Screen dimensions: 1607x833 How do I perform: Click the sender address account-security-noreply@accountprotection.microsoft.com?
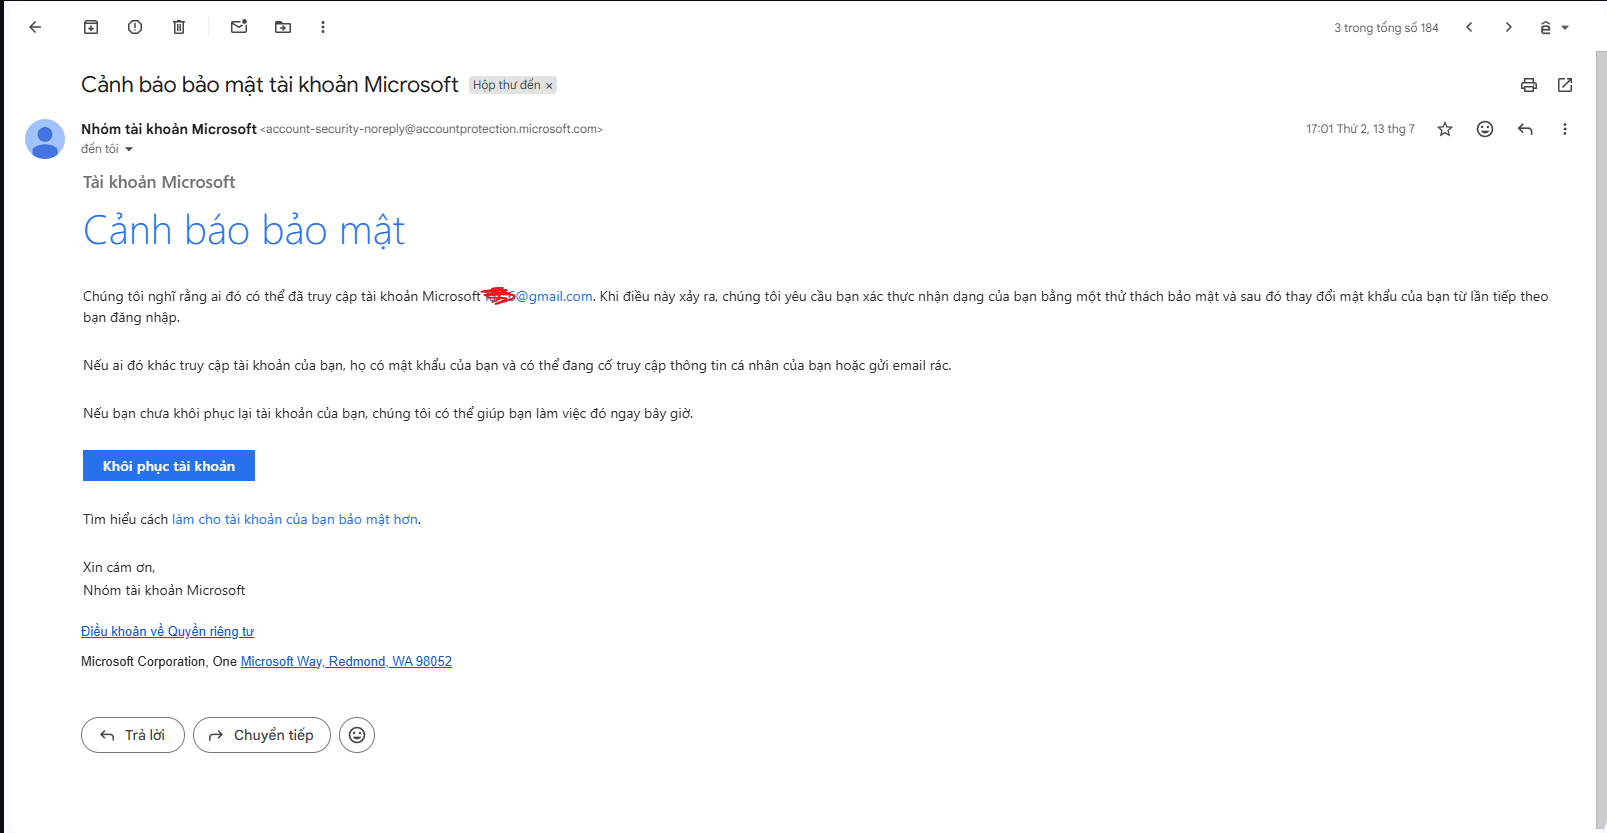click(431, 129)
